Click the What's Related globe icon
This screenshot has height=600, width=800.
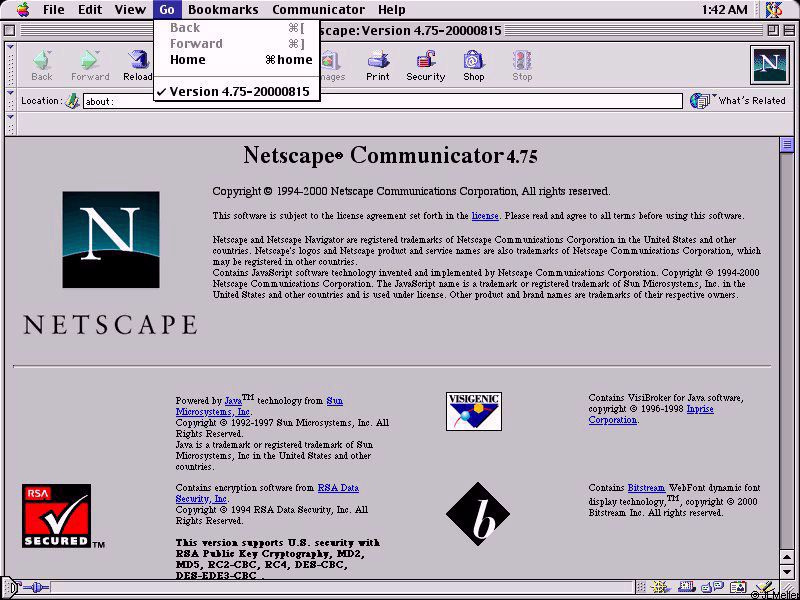[x=700, y=101]
